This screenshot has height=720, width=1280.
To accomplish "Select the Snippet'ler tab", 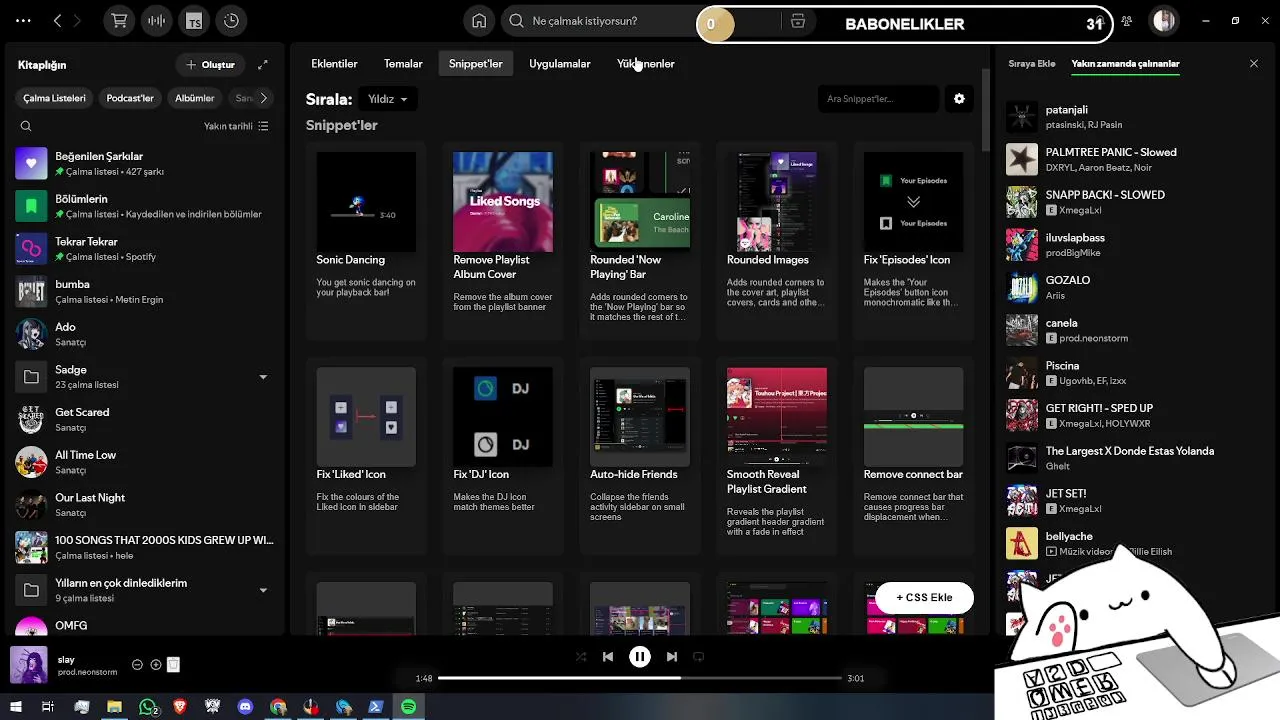I will (476, 64).
